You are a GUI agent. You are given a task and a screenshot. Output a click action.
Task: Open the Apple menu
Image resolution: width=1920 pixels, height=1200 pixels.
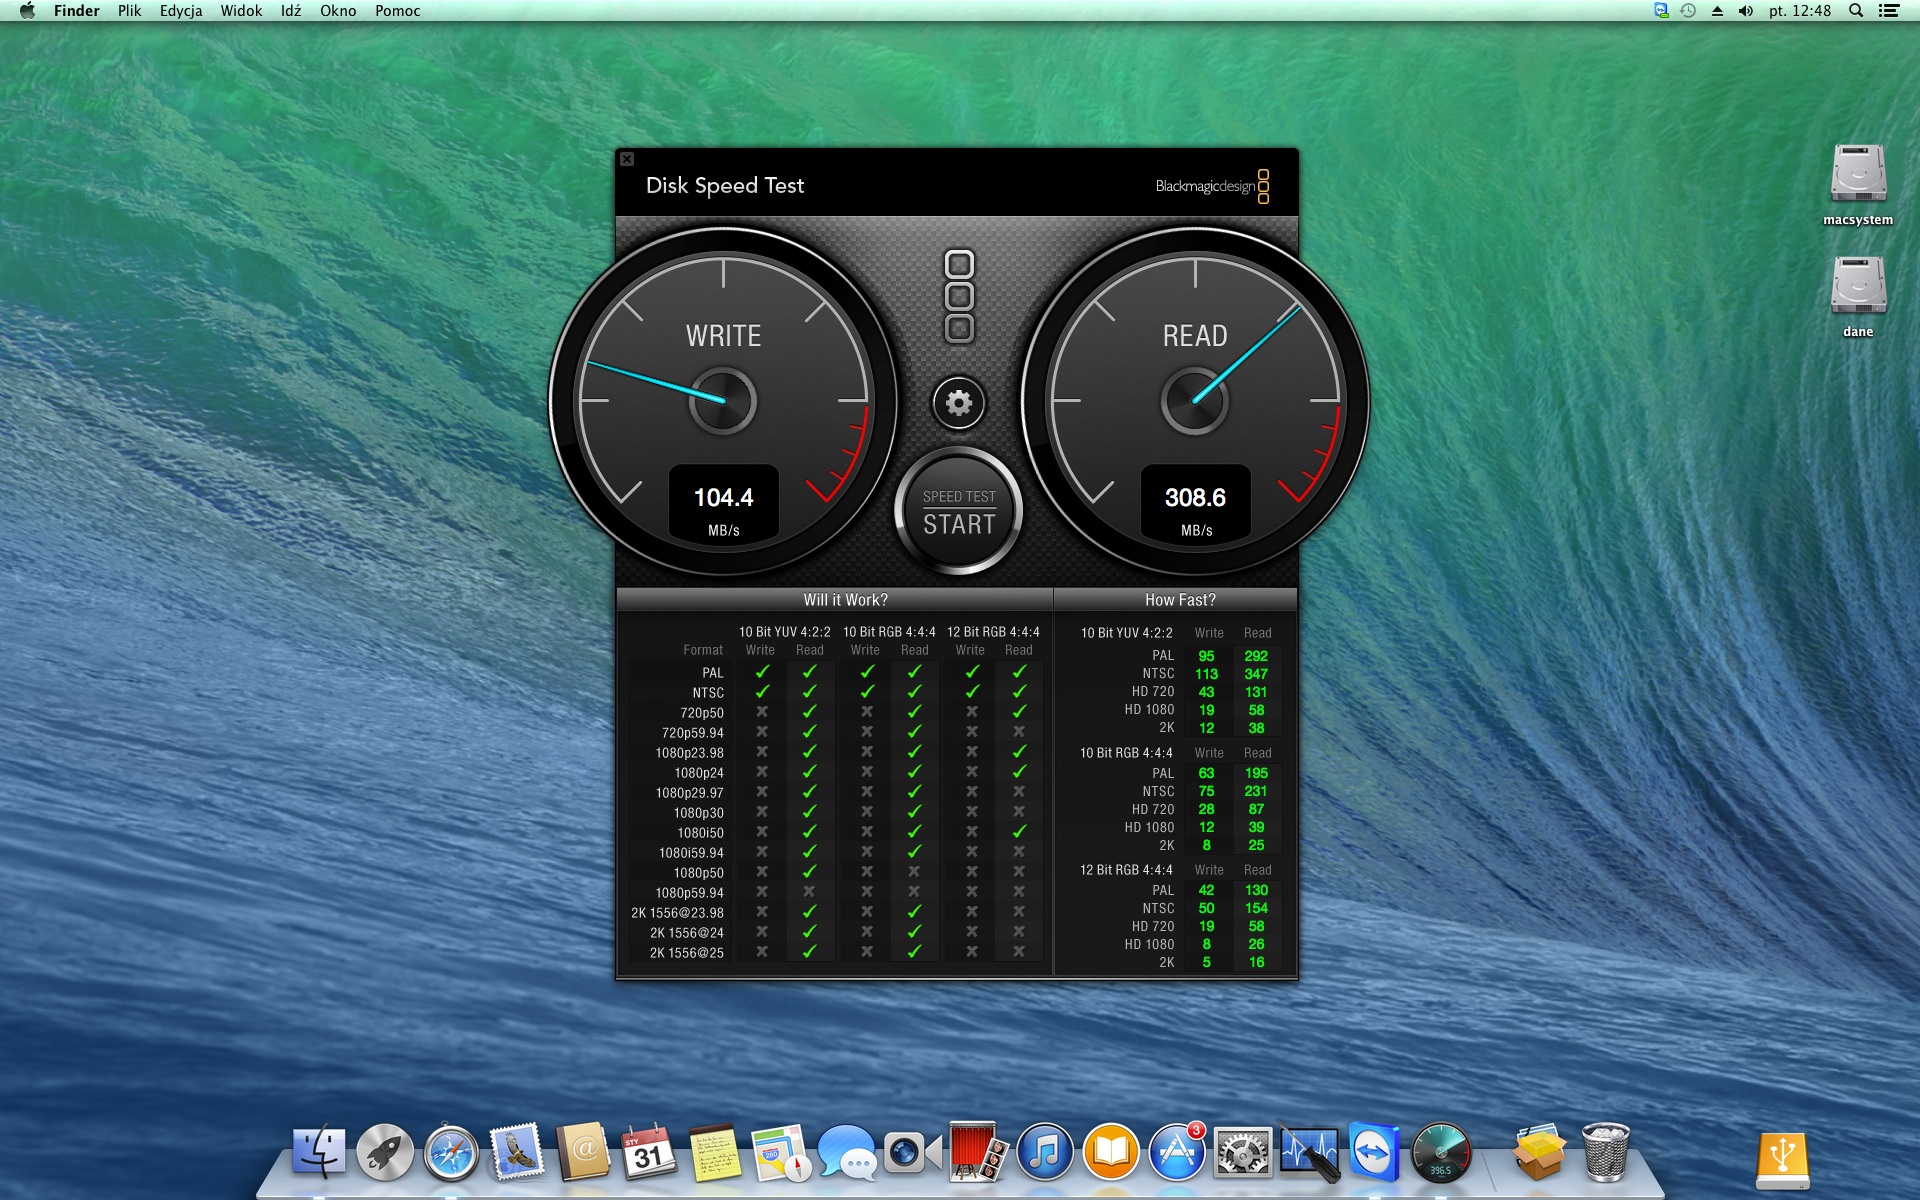coord(27,11)
